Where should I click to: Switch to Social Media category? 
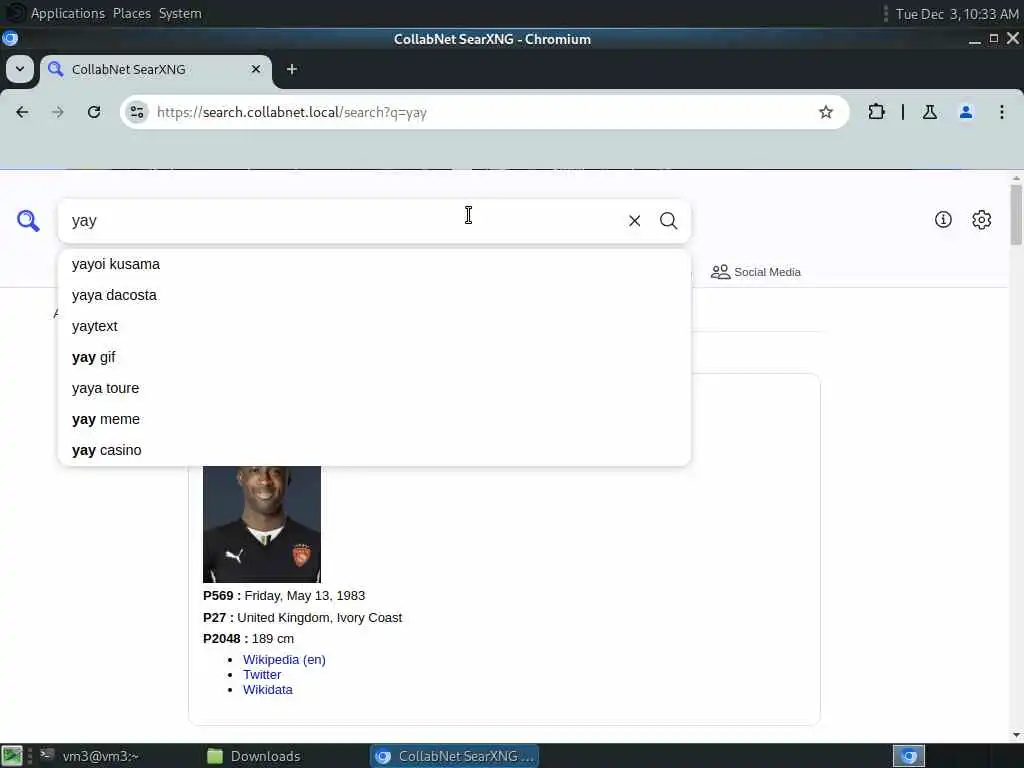(x=756, y=272)
